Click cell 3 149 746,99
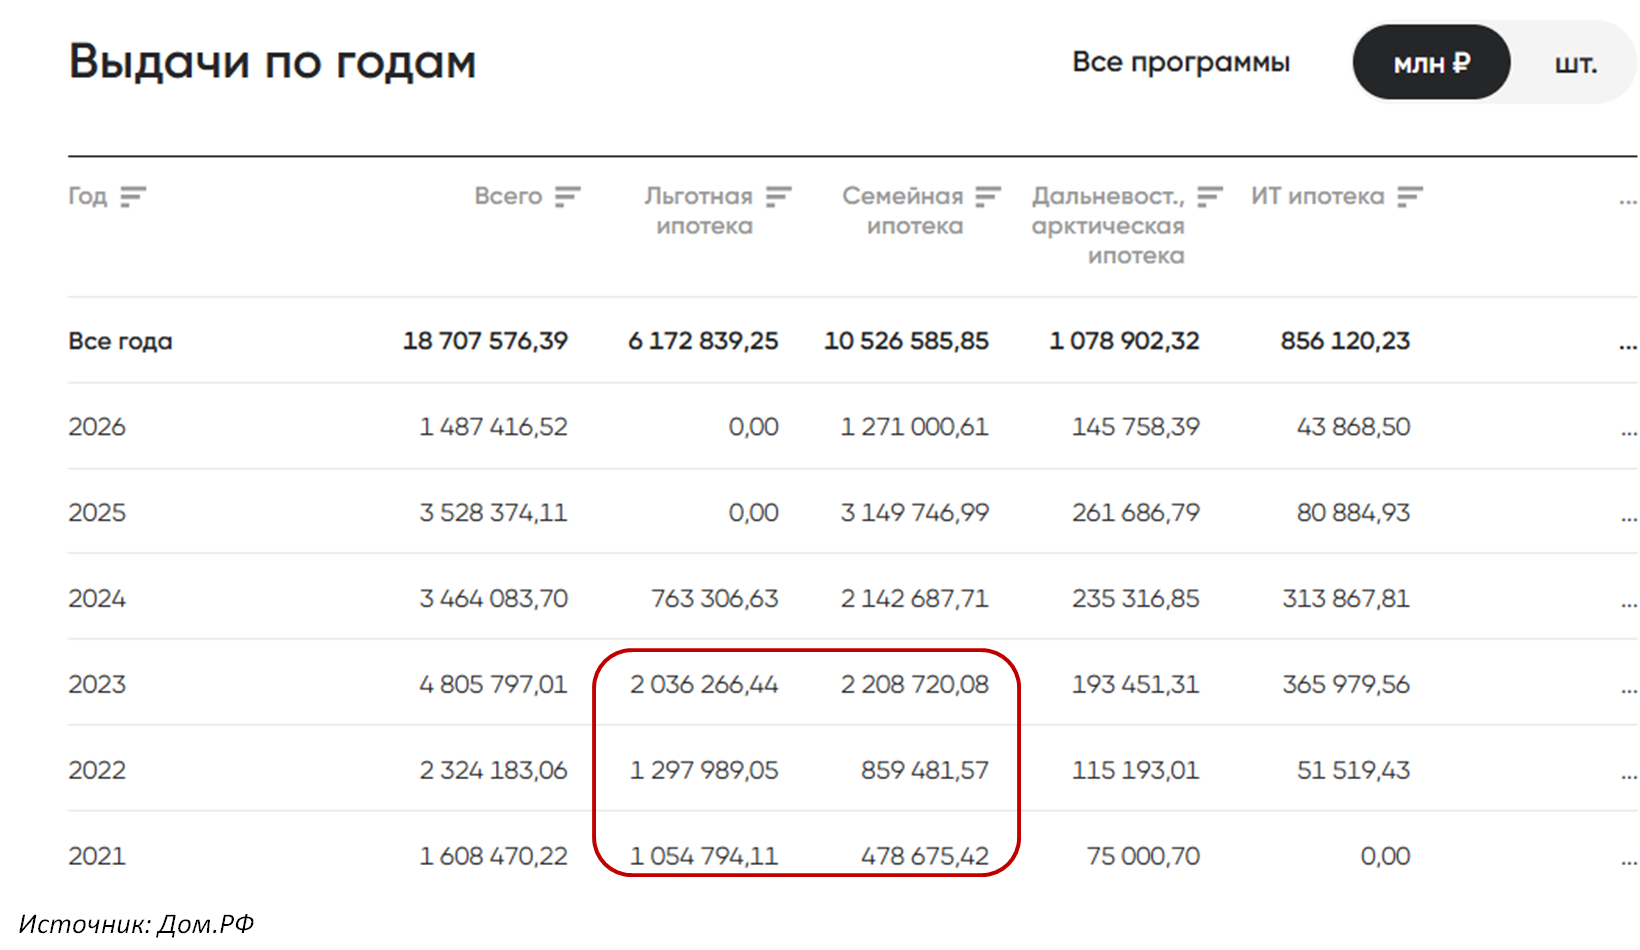This screenshot has width=1640, height=950. [914, 513]
